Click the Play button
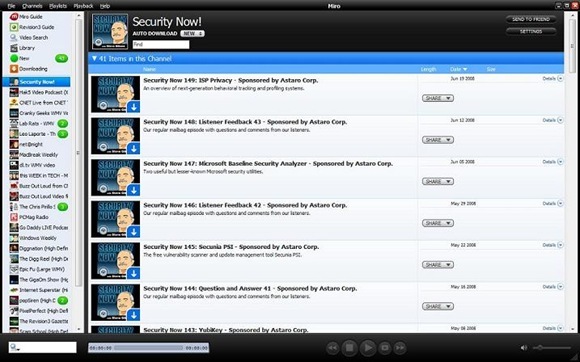 click(x=368, y=348)
